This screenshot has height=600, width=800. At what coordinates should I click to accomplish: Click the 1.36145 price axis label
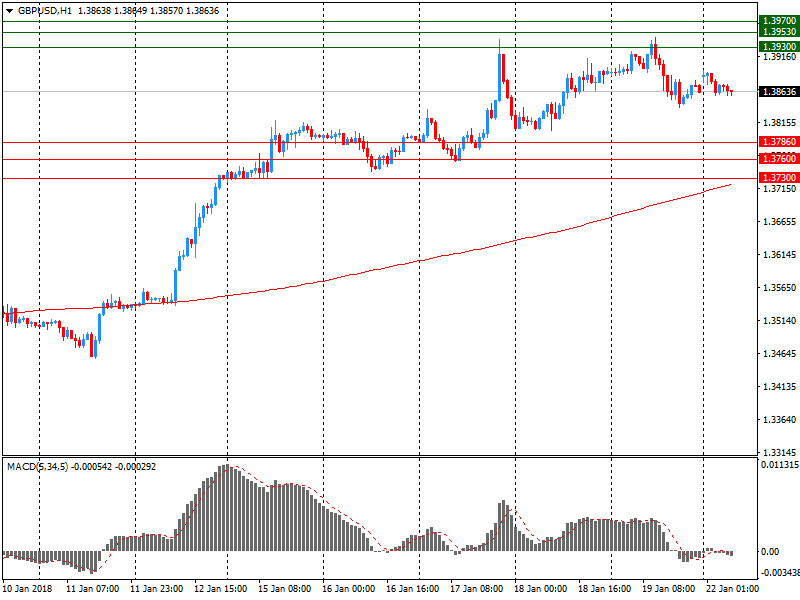pyautogui.click(x=779, y=255)
